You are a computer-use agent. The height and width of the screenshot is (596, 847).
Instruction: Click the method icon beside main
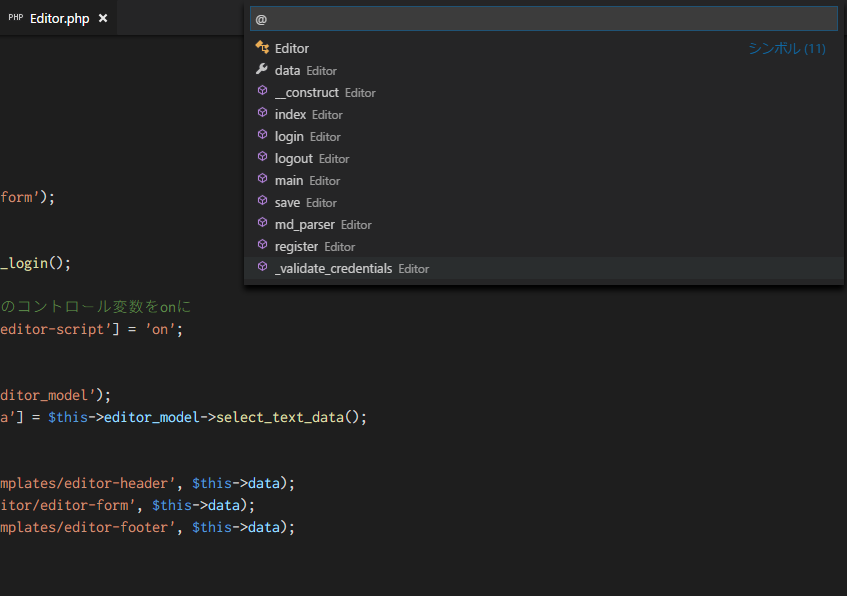pyautogui.click(x=263, y=179)
